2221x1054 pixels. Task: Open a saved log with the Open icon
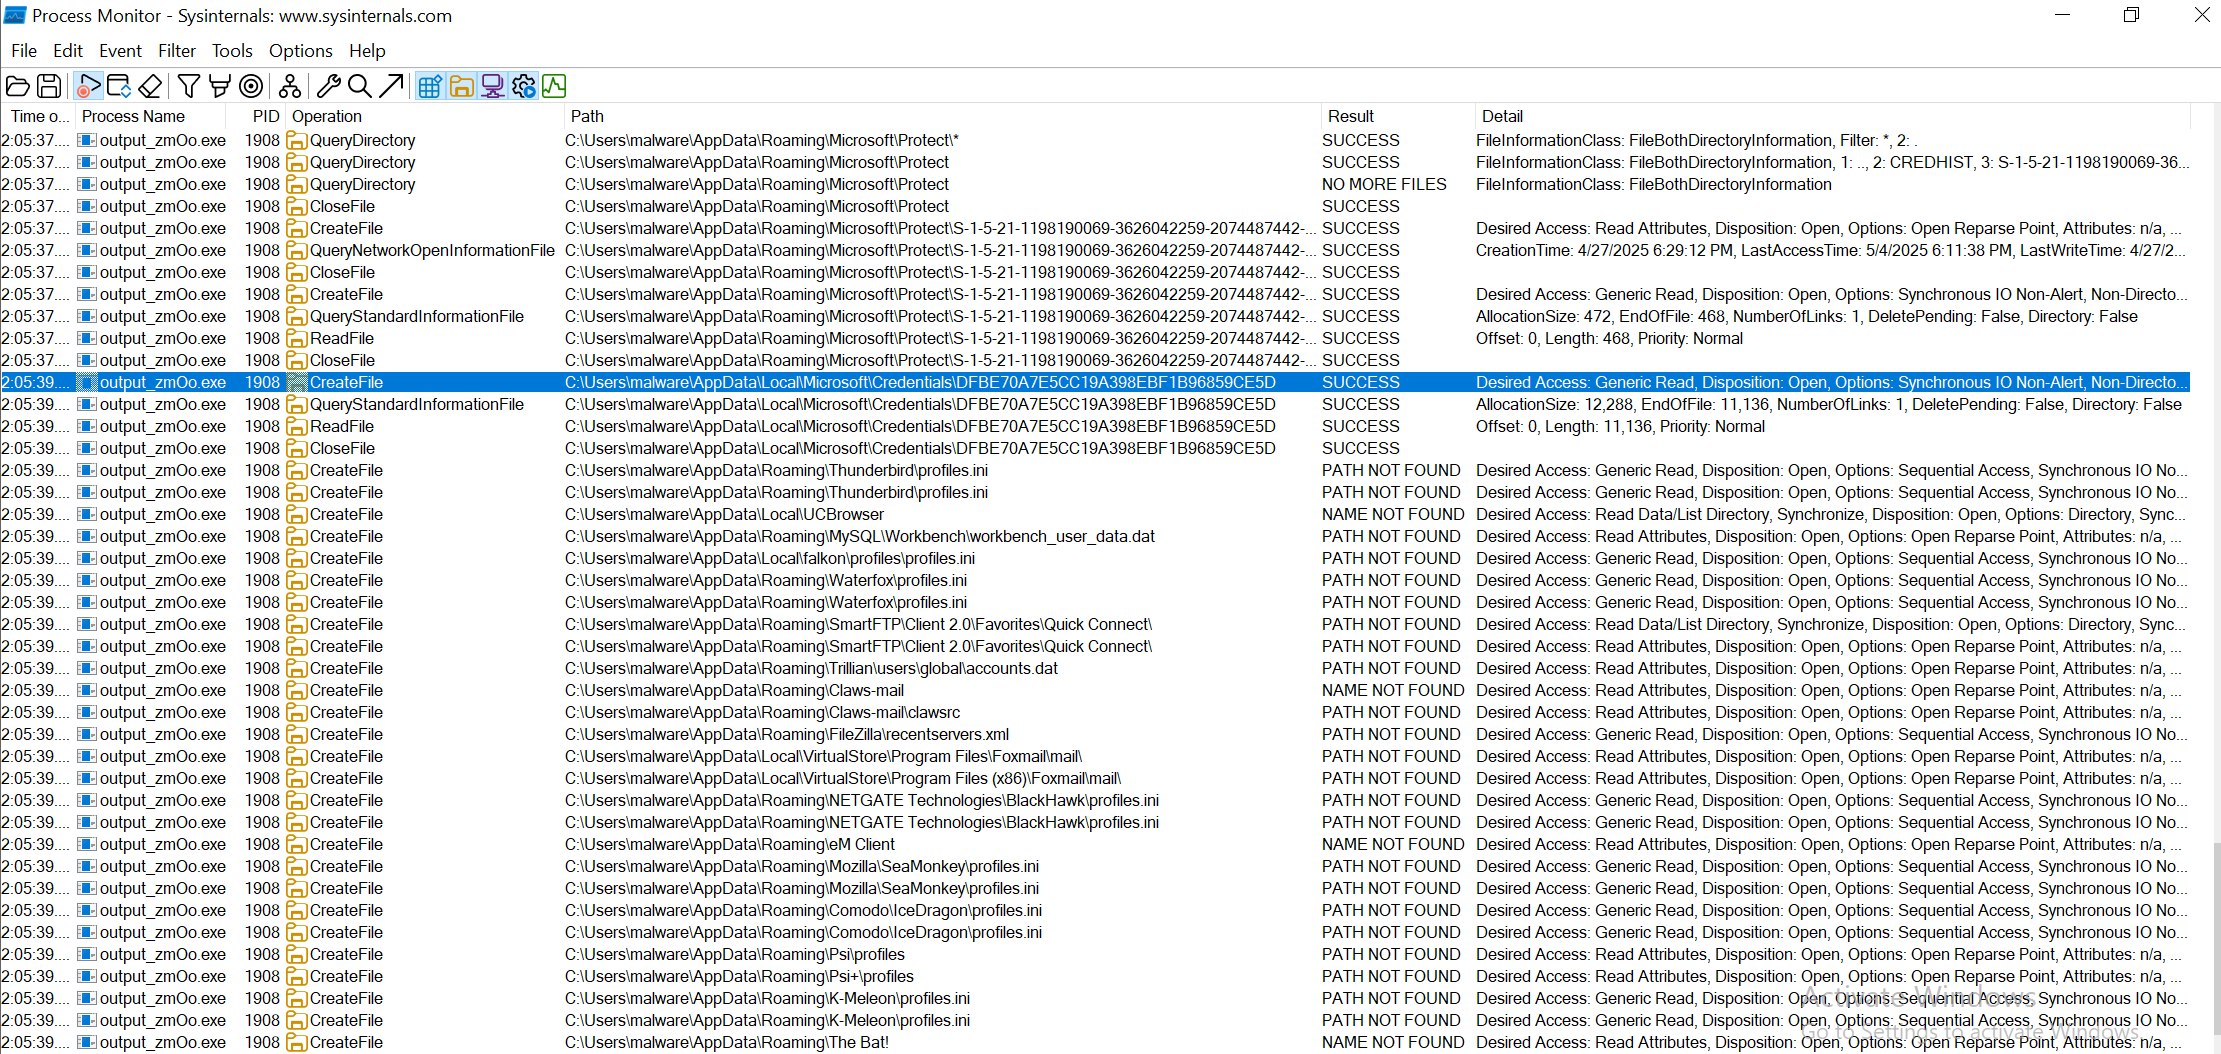(x=17, y=86)
